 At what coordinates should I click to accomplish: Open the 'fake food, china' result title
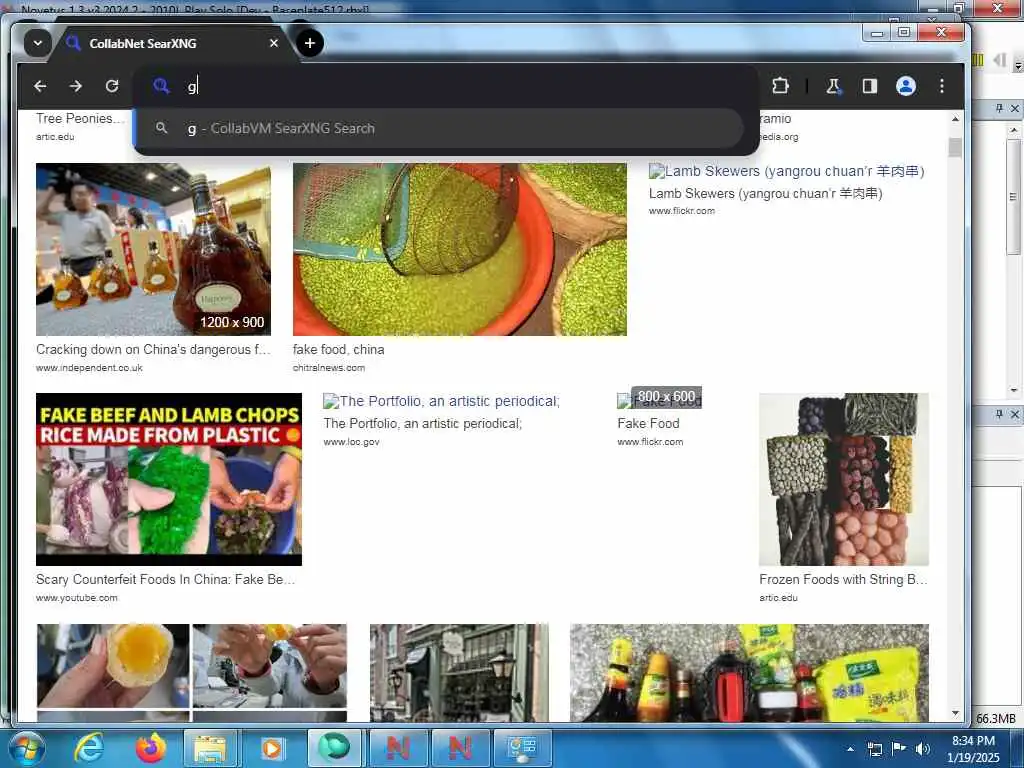pyautogui.click(x=338, y=349)
